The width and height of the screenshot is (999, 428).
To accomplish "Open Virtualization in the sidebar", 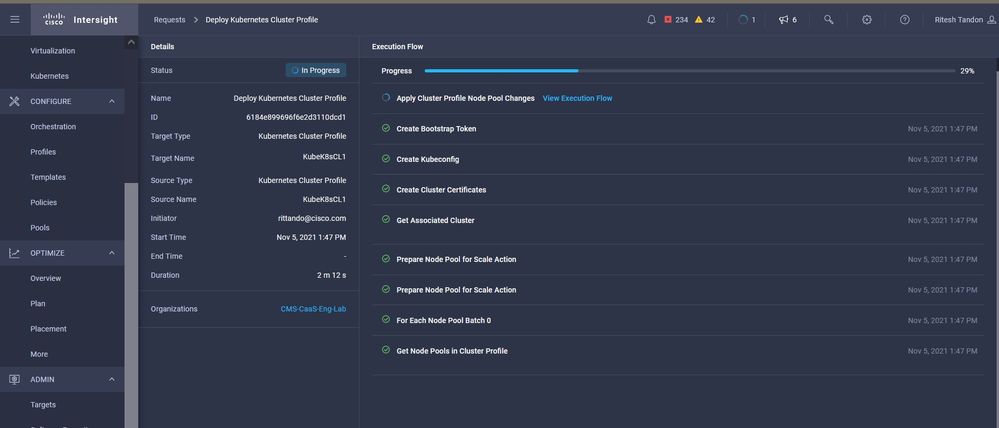I will click(x=53, y=51).
